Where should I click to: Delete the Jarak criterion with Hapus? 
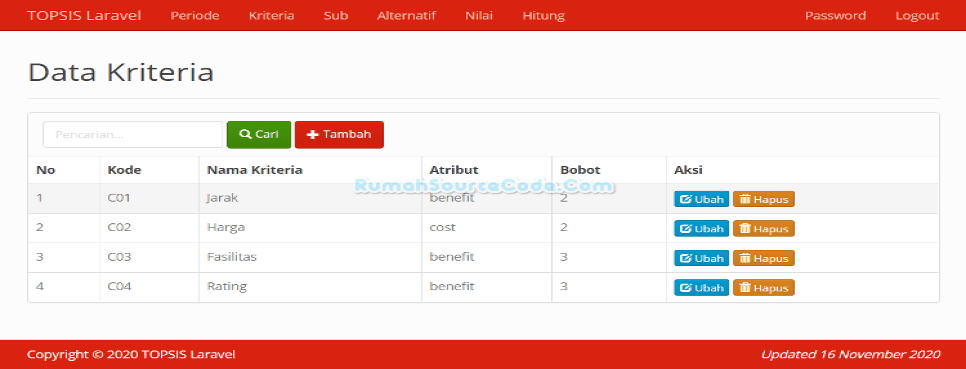(763, 199)
